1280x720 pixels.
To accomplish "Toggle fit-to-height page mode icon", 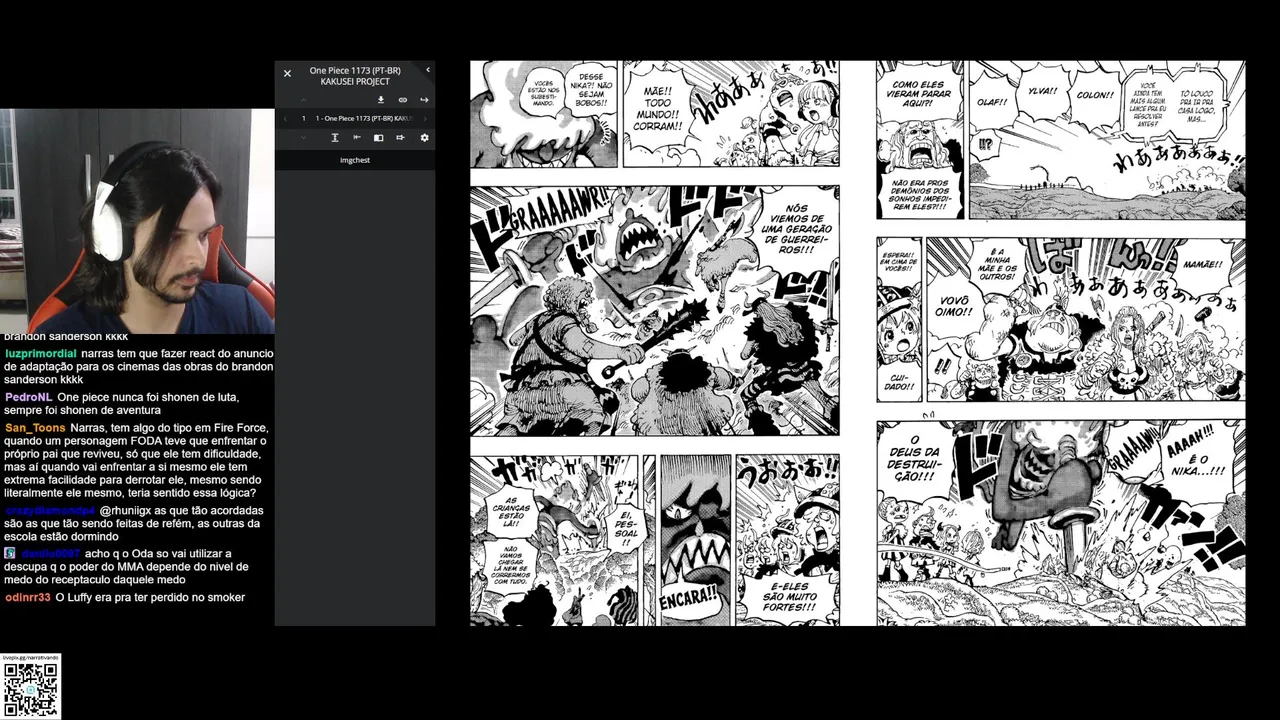I will click(335, 137).
